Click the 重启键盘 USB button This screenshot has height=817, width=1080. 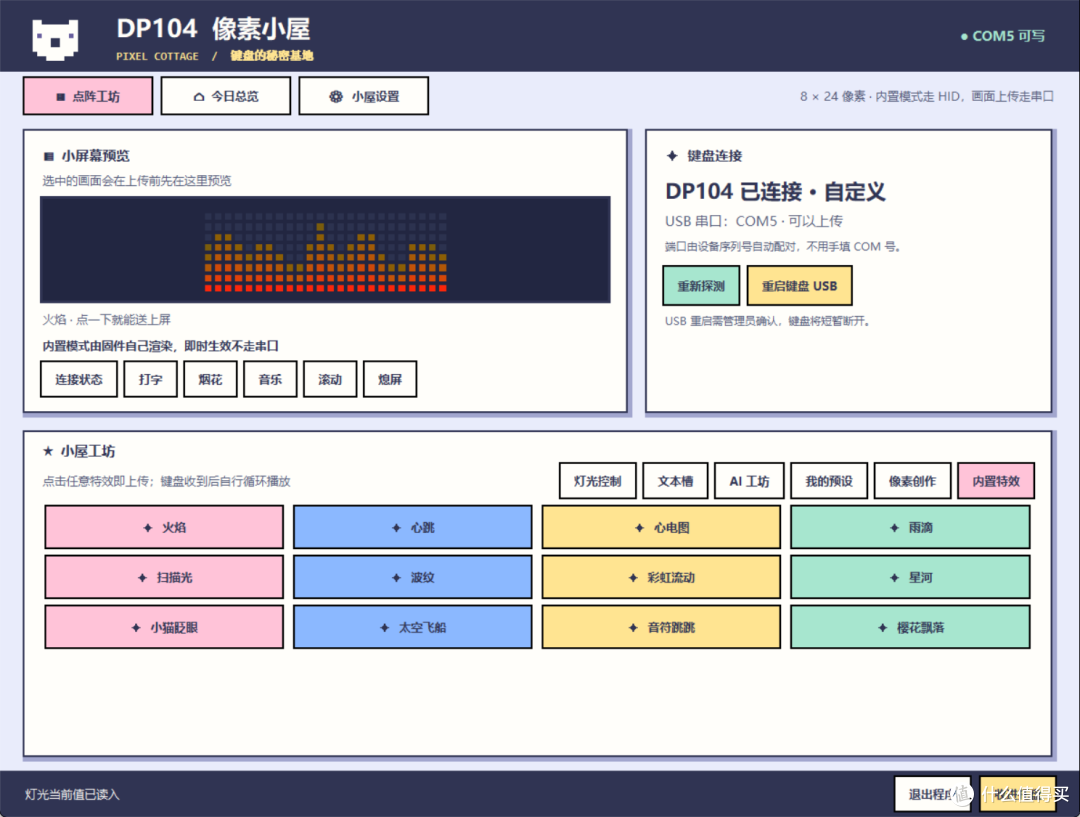[x=799, y=286]
